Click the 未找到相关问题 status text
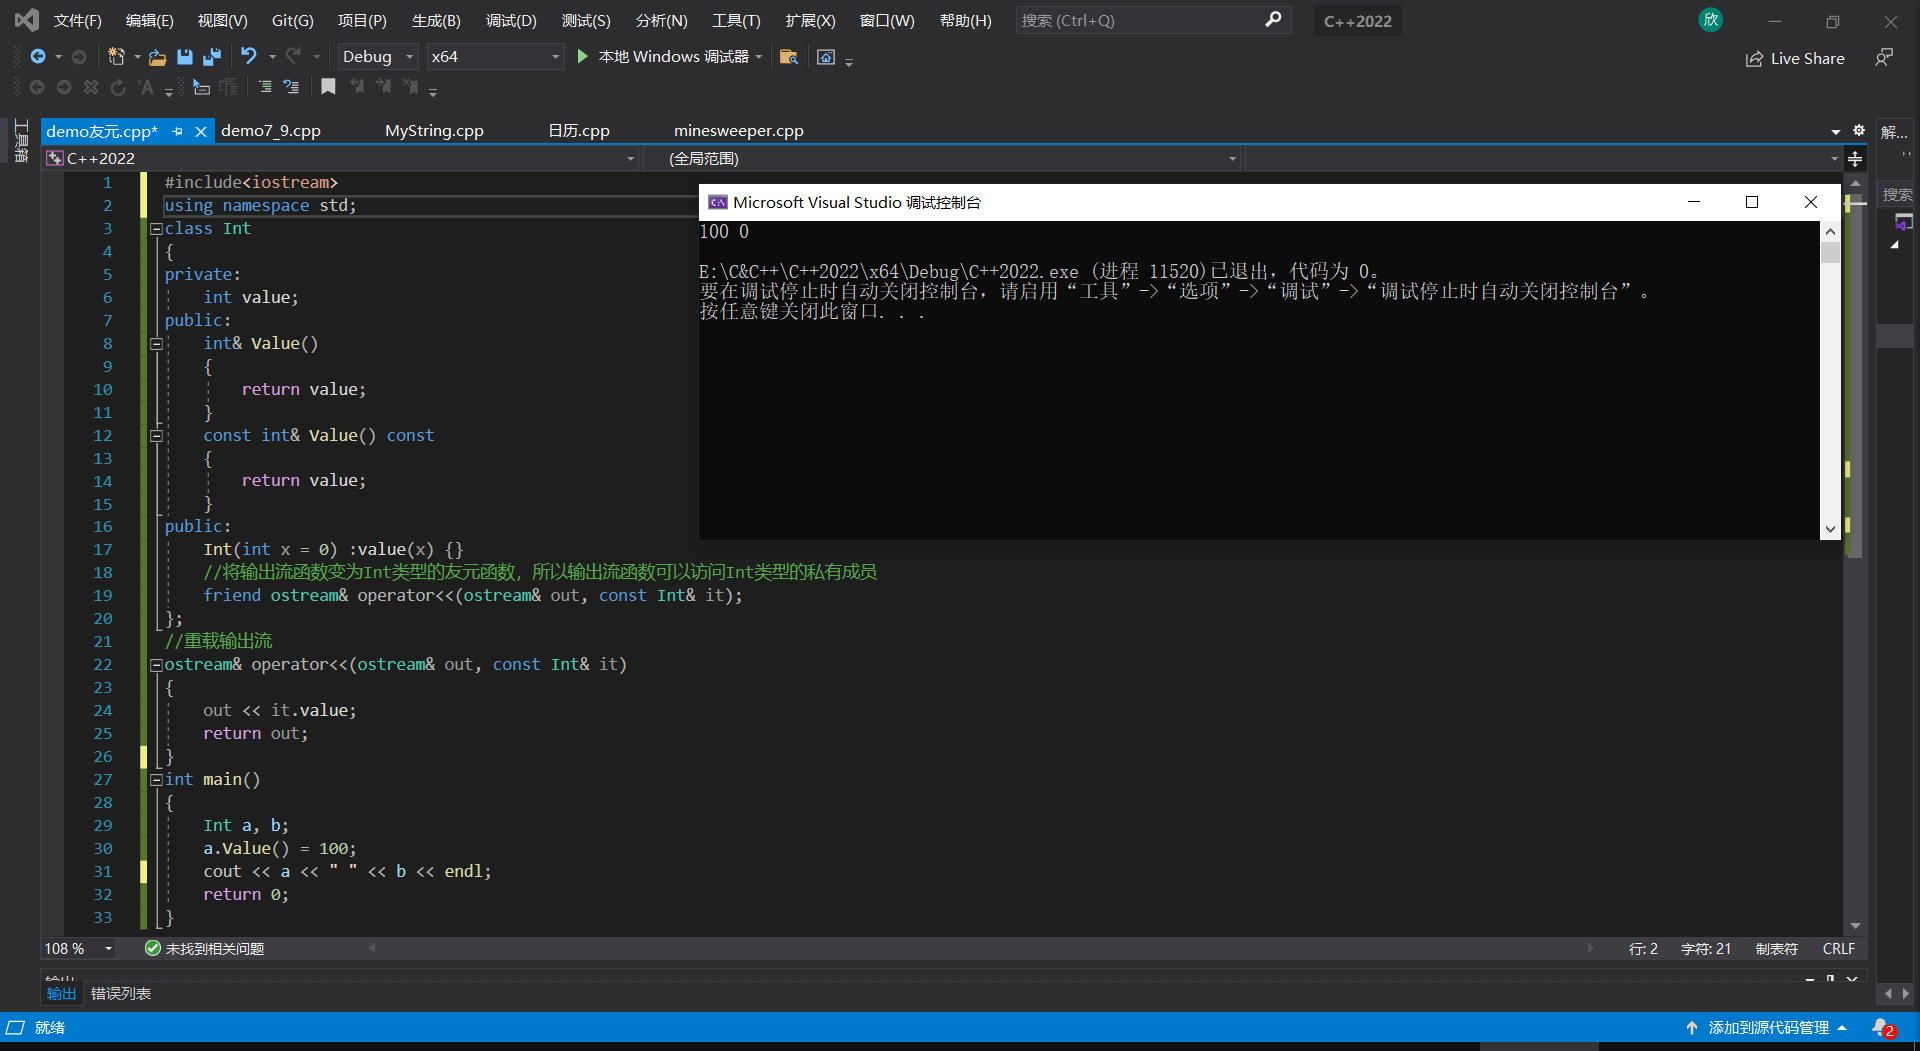 coord(215,949)
